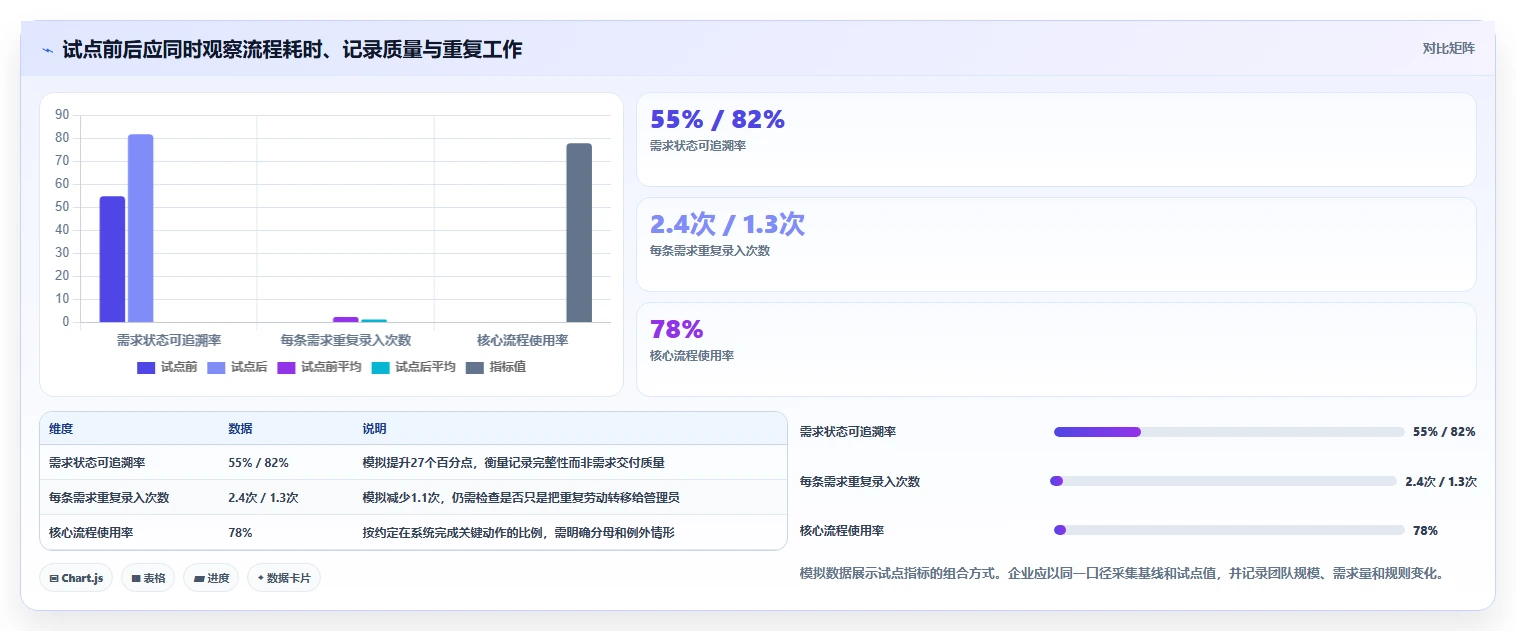This screenshot has width=1516, height=631.
Task: Click the 维度 table column header
Action: pyautogui.click(x=61, y=428)
